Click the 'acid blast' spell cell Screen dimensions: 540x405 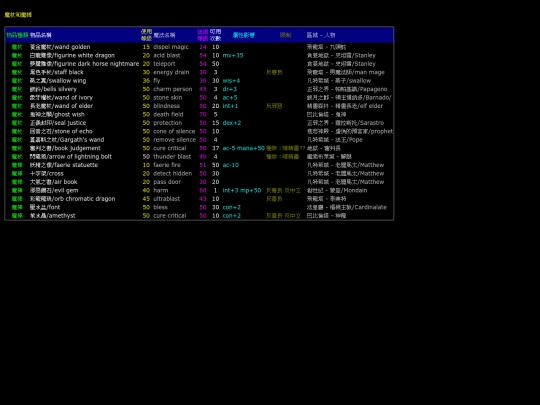[x=167, y=55]
